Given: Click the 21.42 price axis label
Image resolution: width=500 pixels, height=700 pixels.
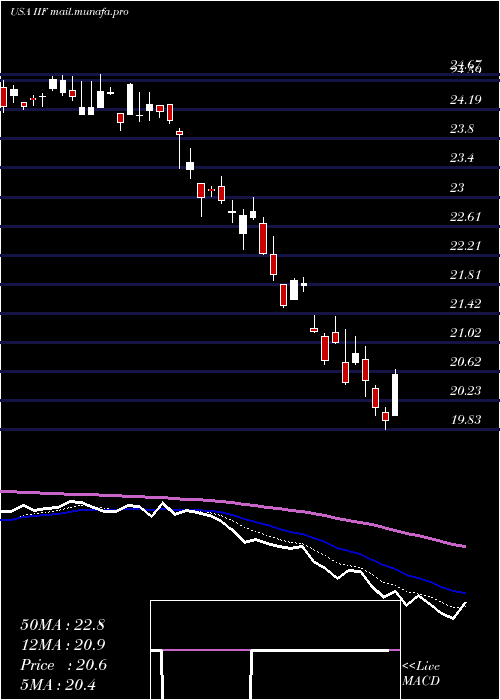Looking at the screenshot, I should 465,304.
